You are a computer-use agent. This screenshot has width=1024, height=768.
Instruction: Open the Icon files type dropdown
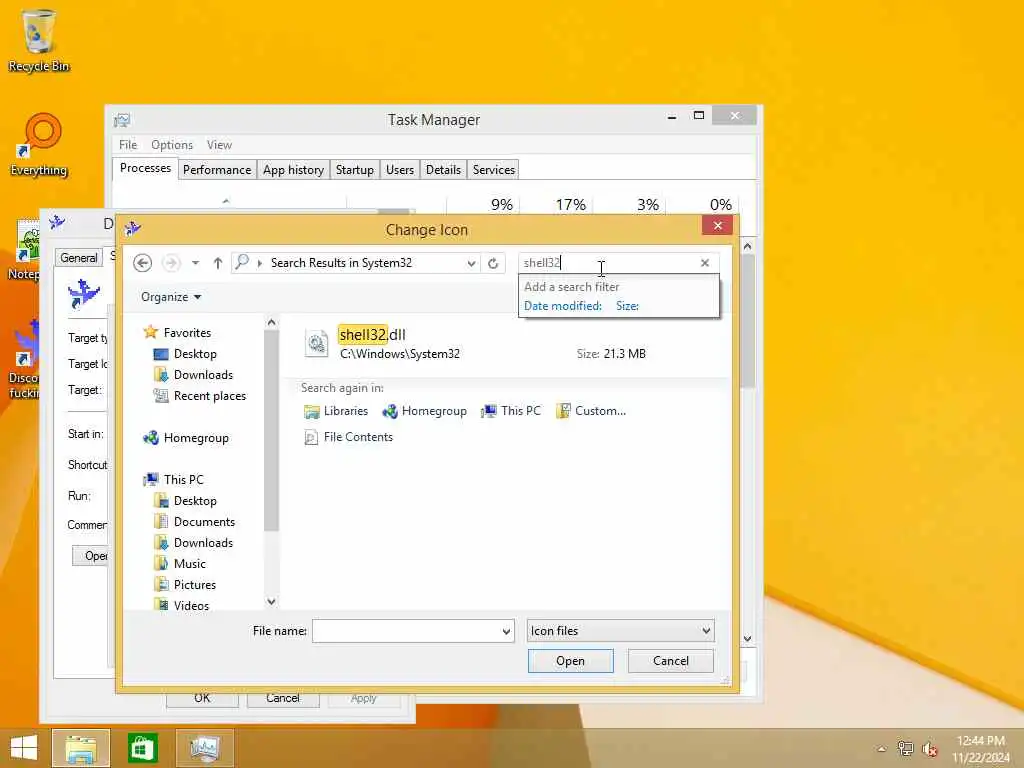(x=620, y=631)
